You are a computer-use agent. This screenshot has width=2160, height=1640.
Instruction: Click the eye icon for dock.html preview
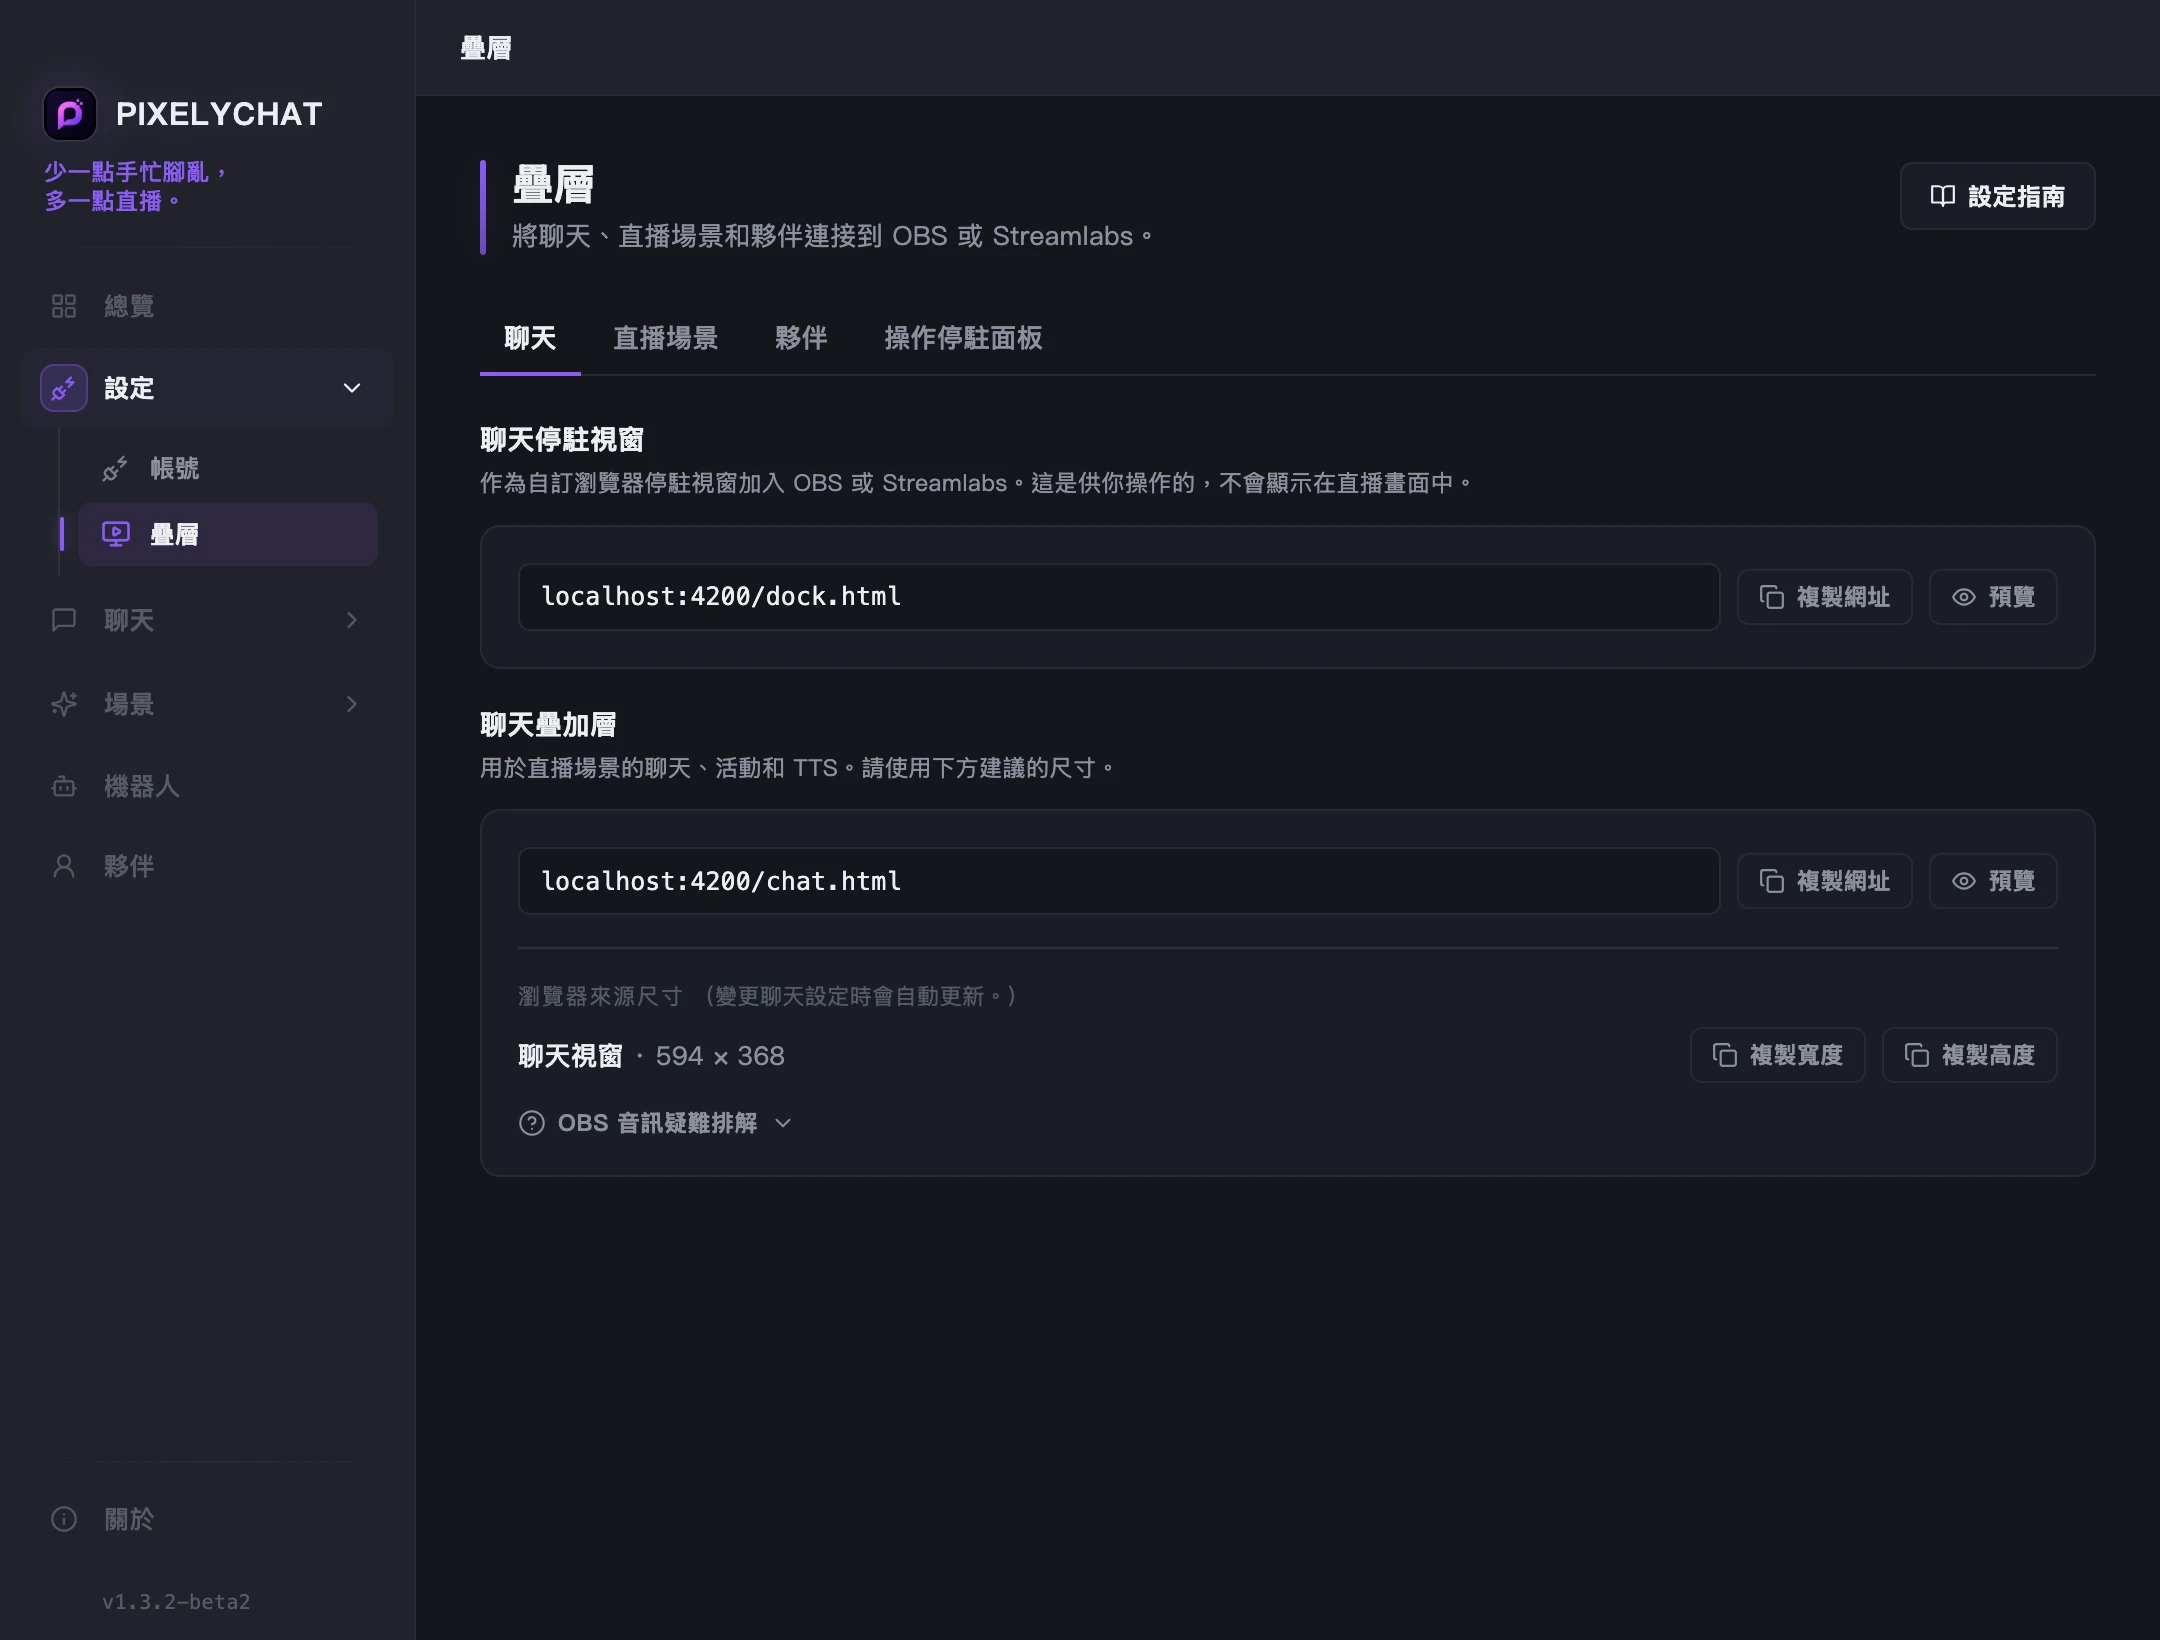click(x=1964, y=597)
